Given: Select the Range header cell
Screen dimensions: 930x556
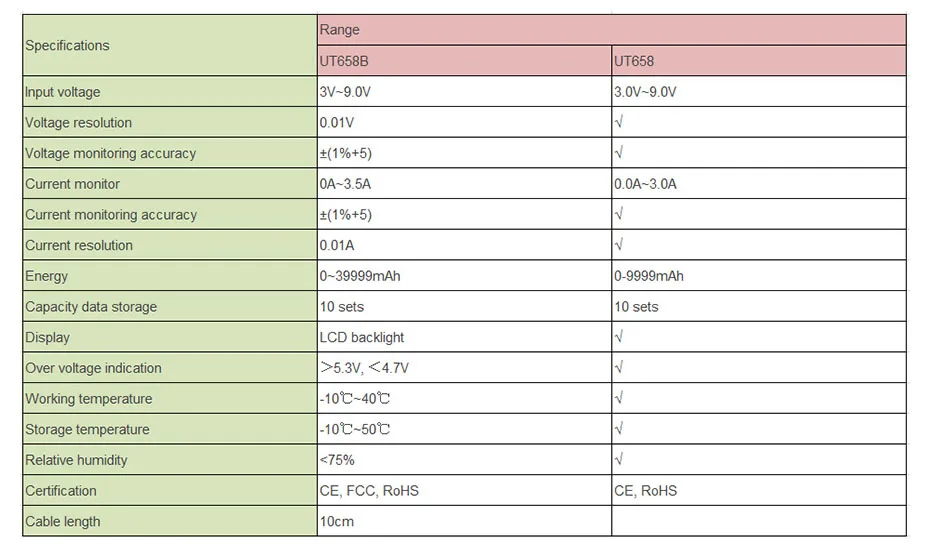Looking at the screenshot, I should click(611, 30).
